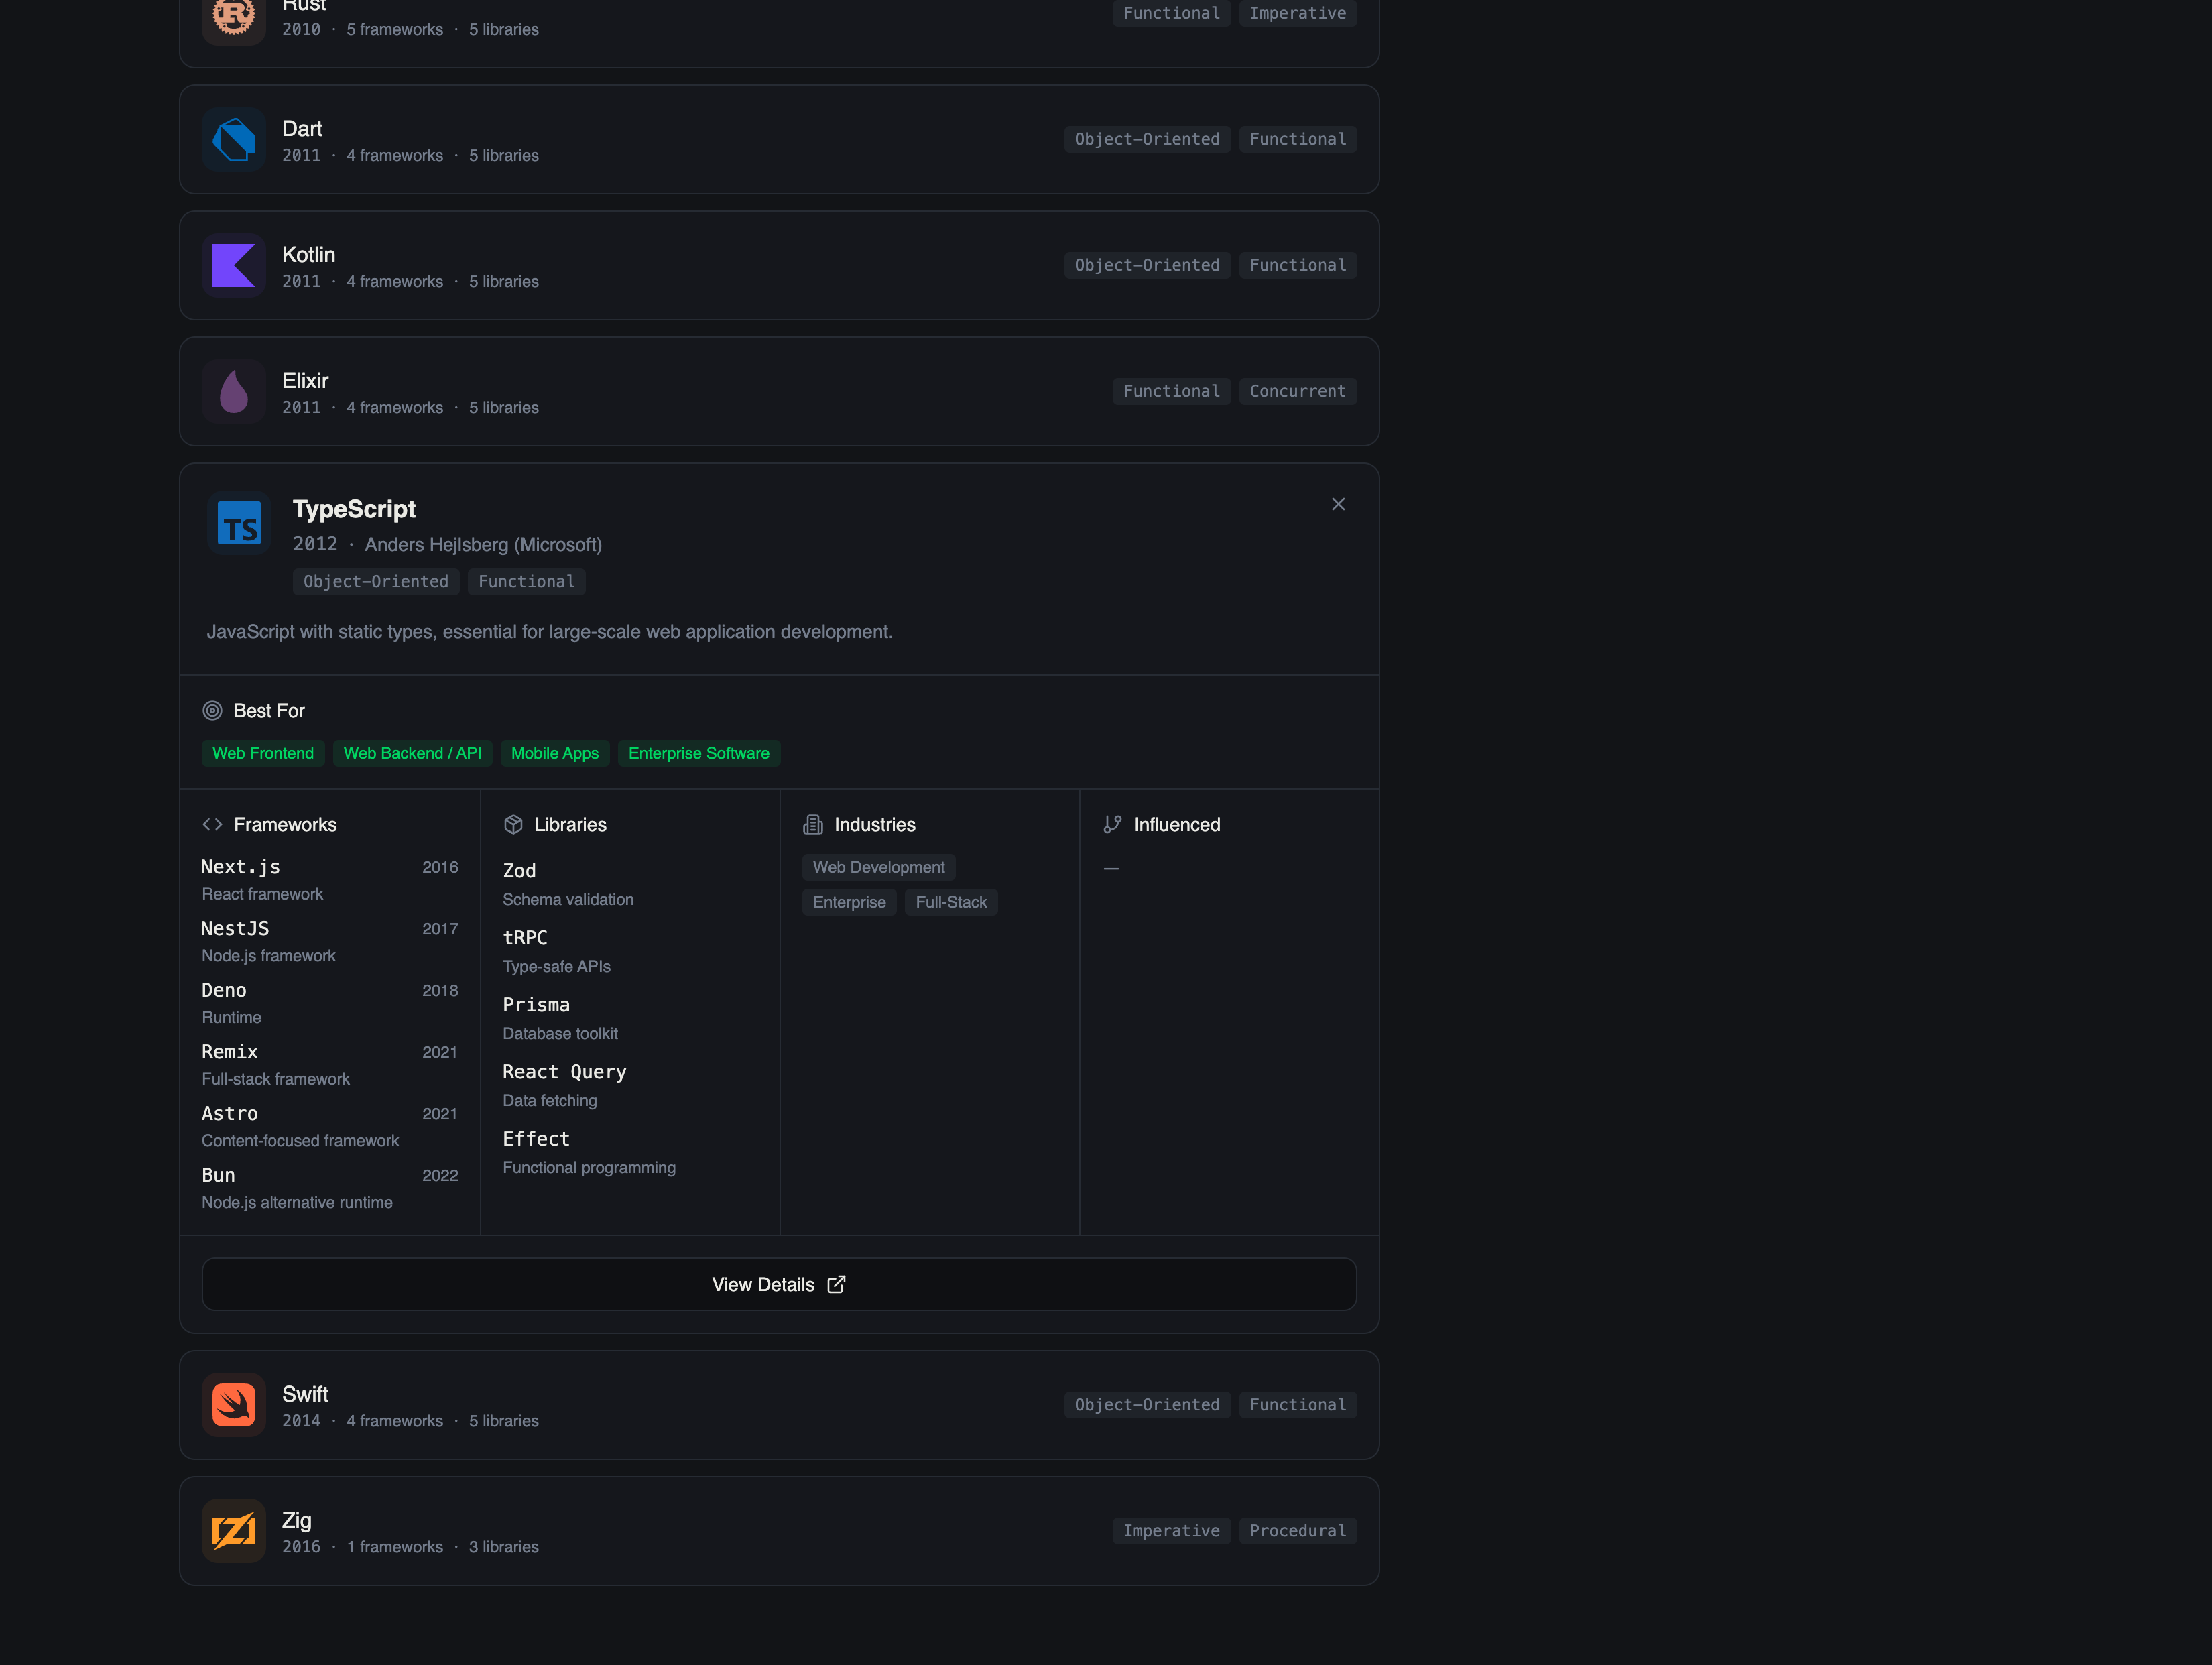2212x1665 pixels.
Task: Click the Web Development industry tag
Action: pyautogui.click(x=878, y=868)
